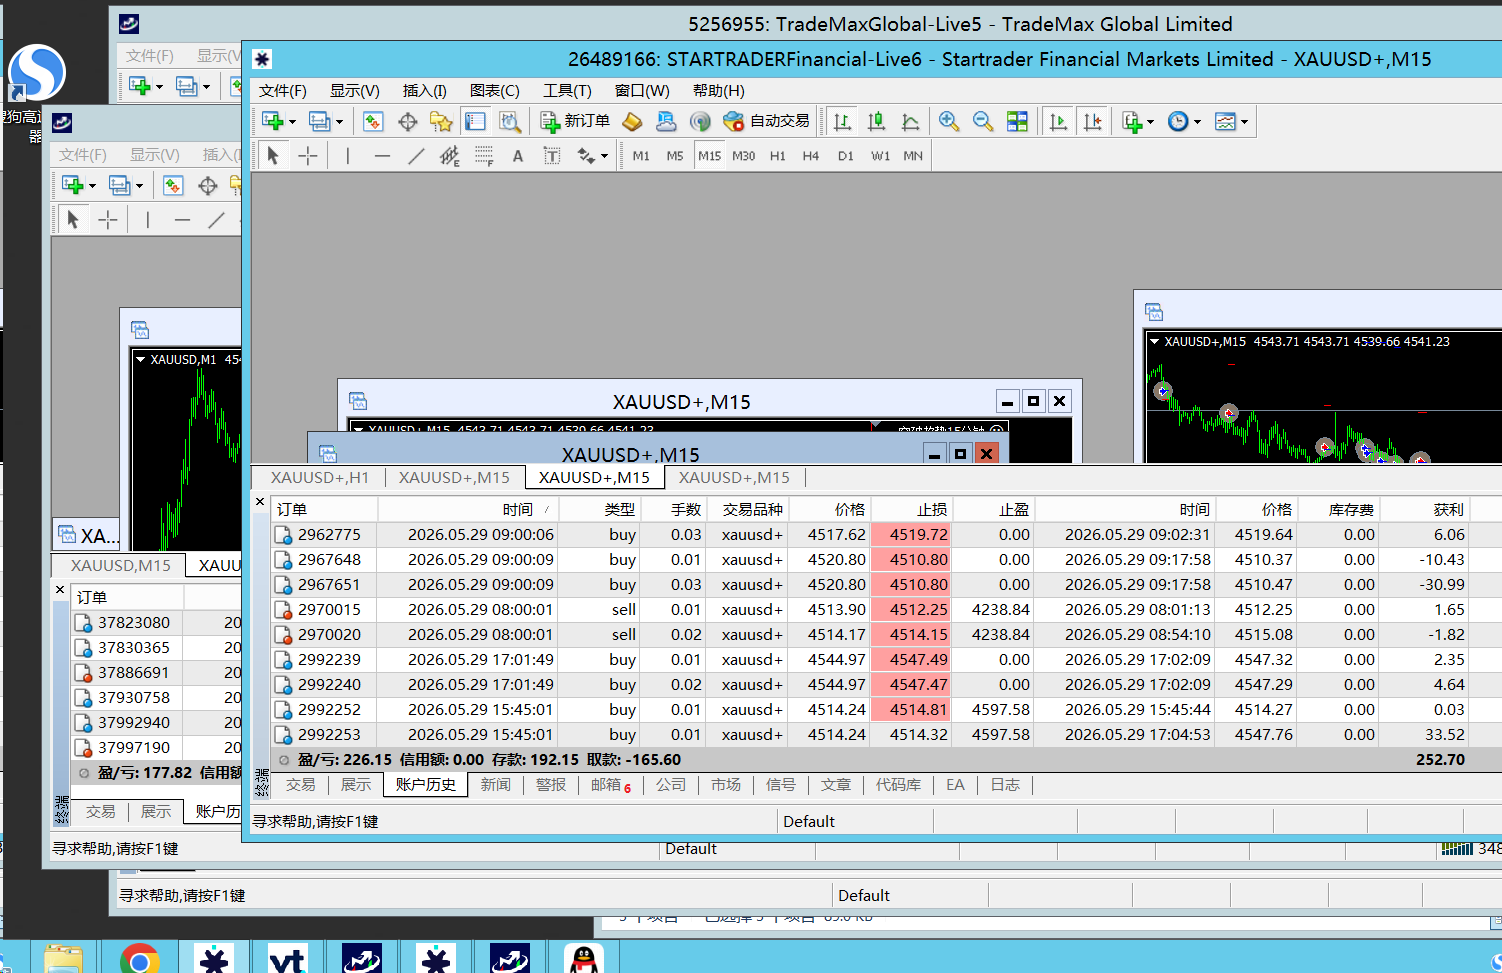Click the chart templates icon
The height and width of the screenshot is (973, 1502).
pyautogui.click(x=1225, y=121)
